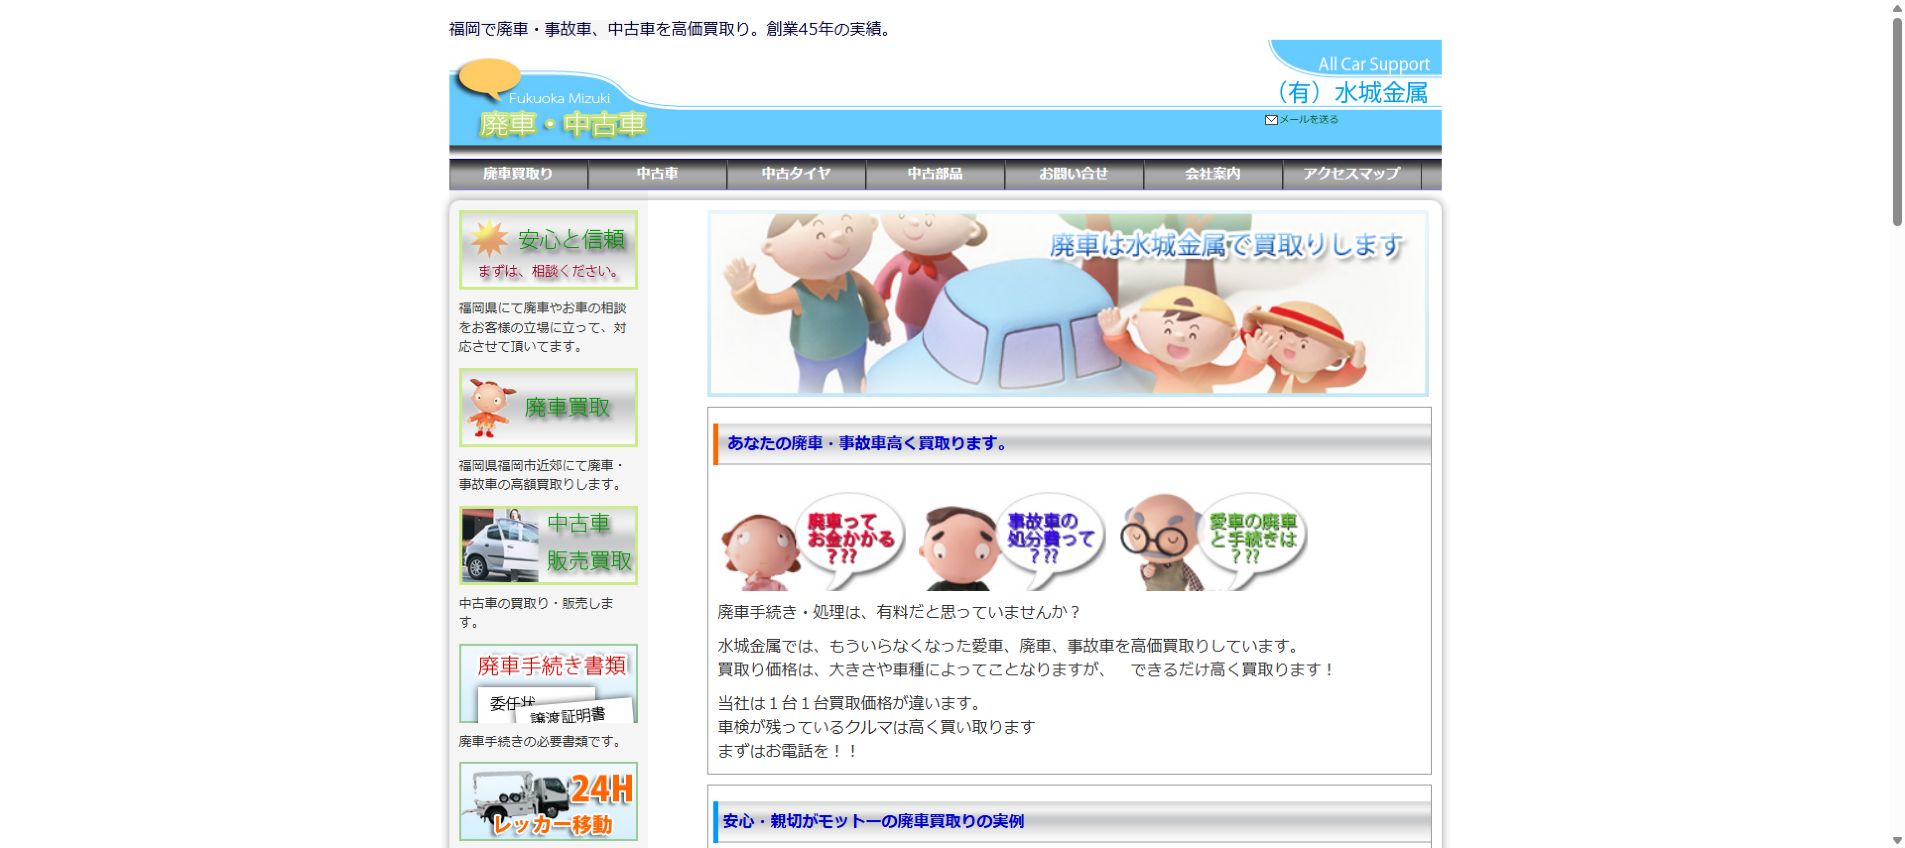The width and height of the screenshot is (1905, 848).
Task: Click heading 安心・親切がモットーの廃車買取りの実例
Action: [873, 821]
